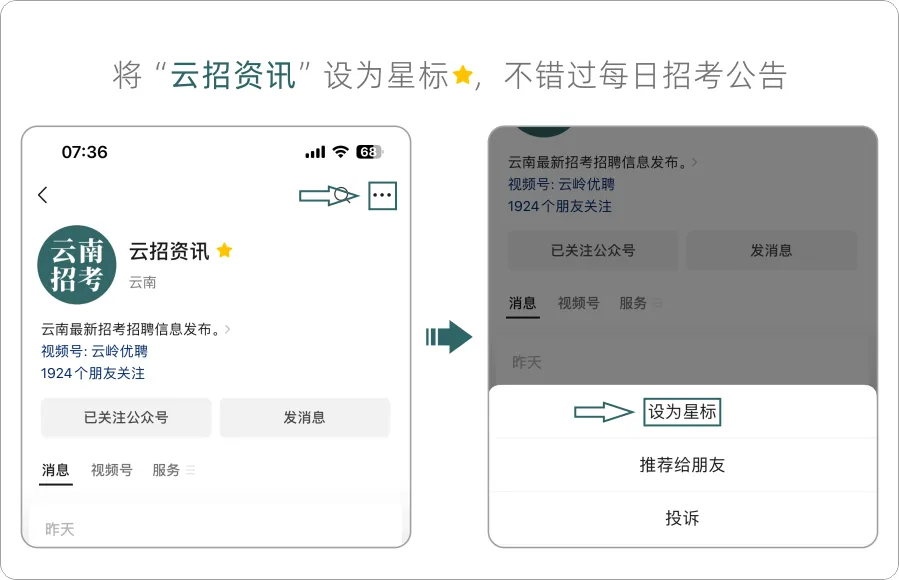The width and height of the screenshot is (899, 580).
Task: Tap the back chevron in left phone
Action: pos(43,195)
